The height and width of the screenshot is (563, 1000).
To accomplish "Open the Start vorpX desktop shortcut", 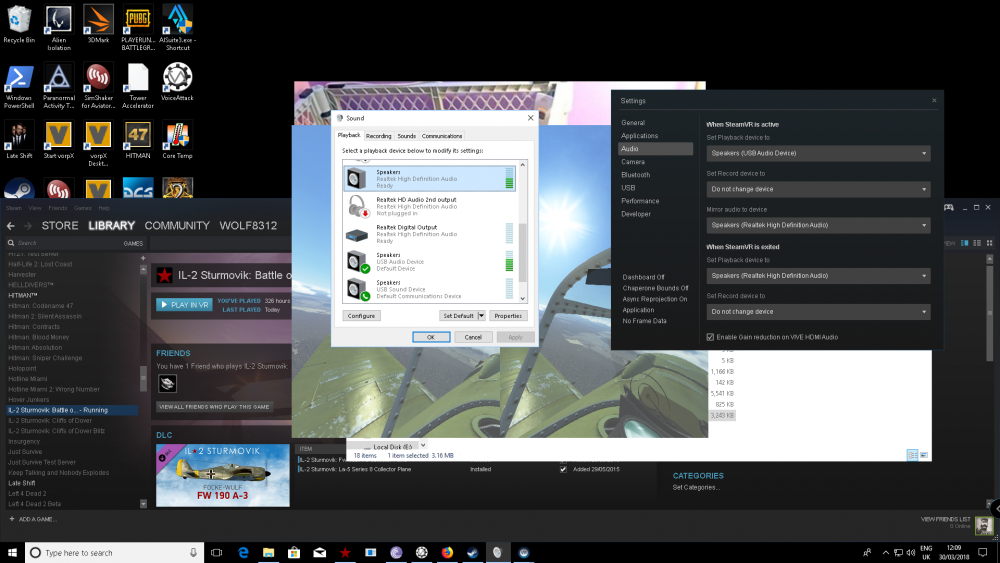I will click(x=59, y=140).
